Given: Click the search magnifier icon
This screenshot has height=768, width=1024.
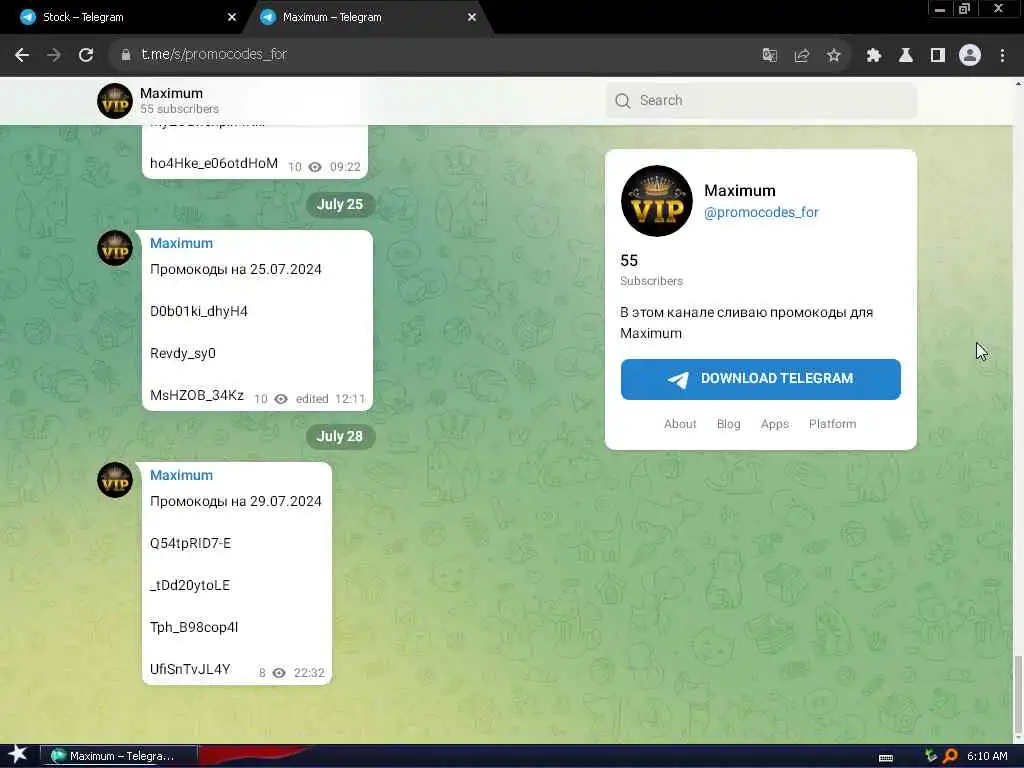Looking at the screenshot, I should pyautogui.click(x=623, y=101).
